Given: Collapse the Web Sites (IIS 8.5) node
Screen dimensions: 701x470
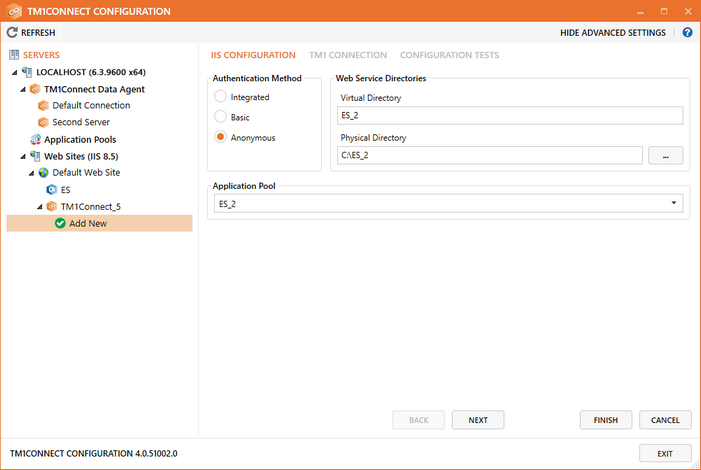Looking at the screenshot, I should (23, 157).
